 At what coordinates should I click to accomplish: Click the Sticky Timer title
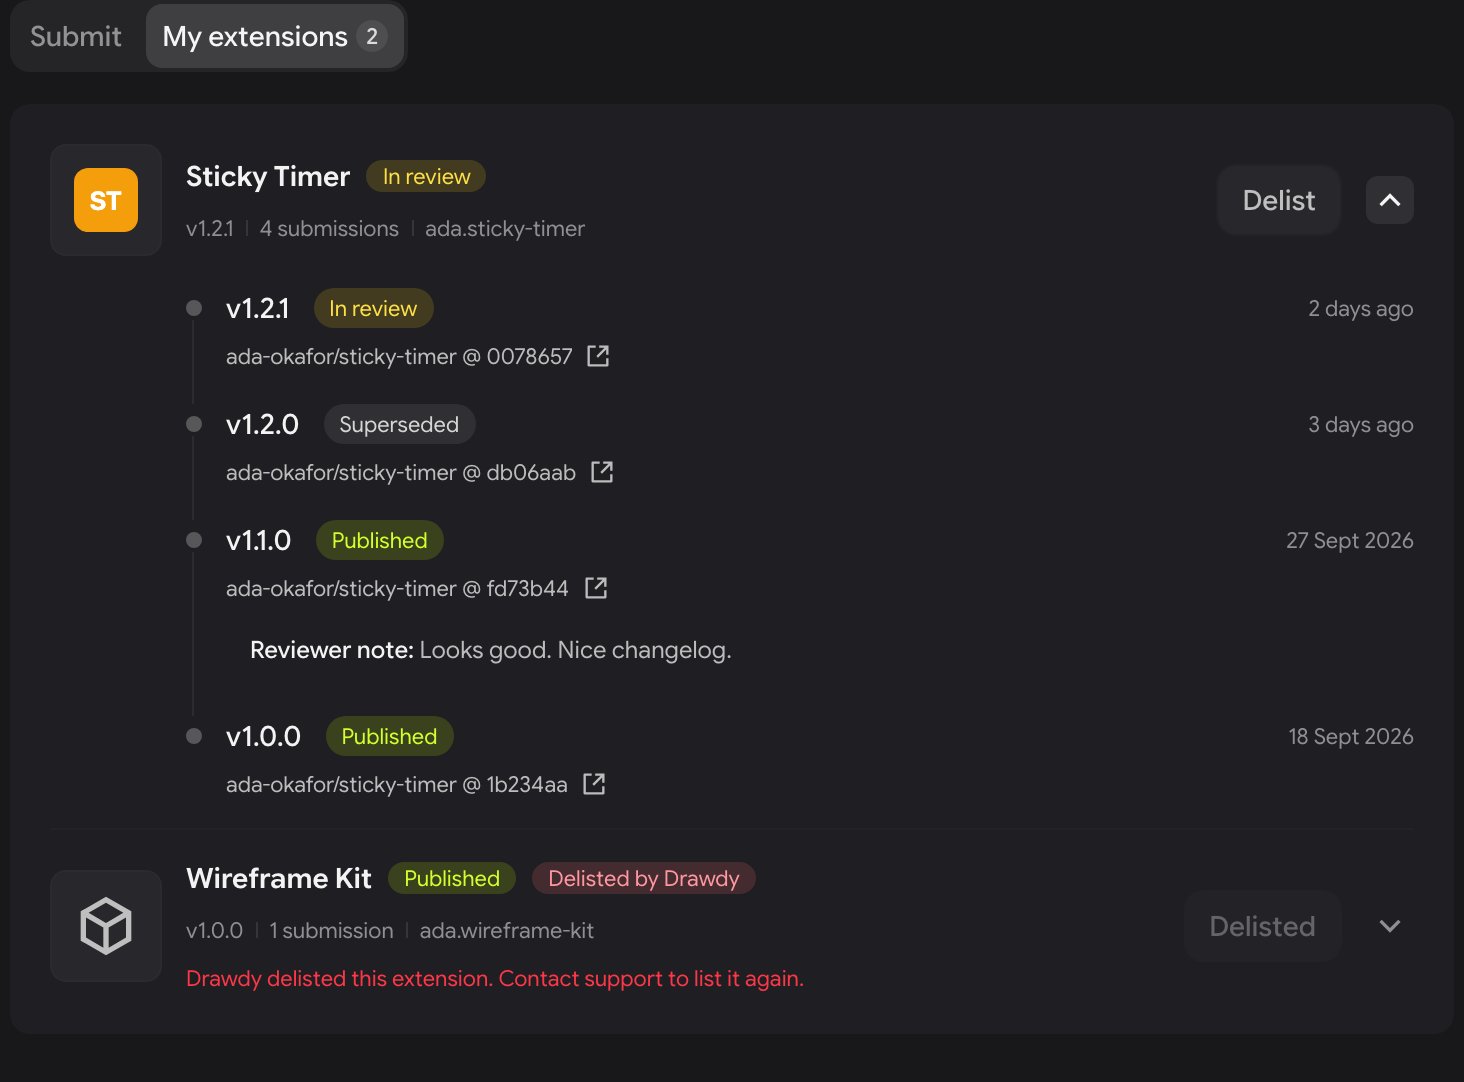(x=268, y=176)
